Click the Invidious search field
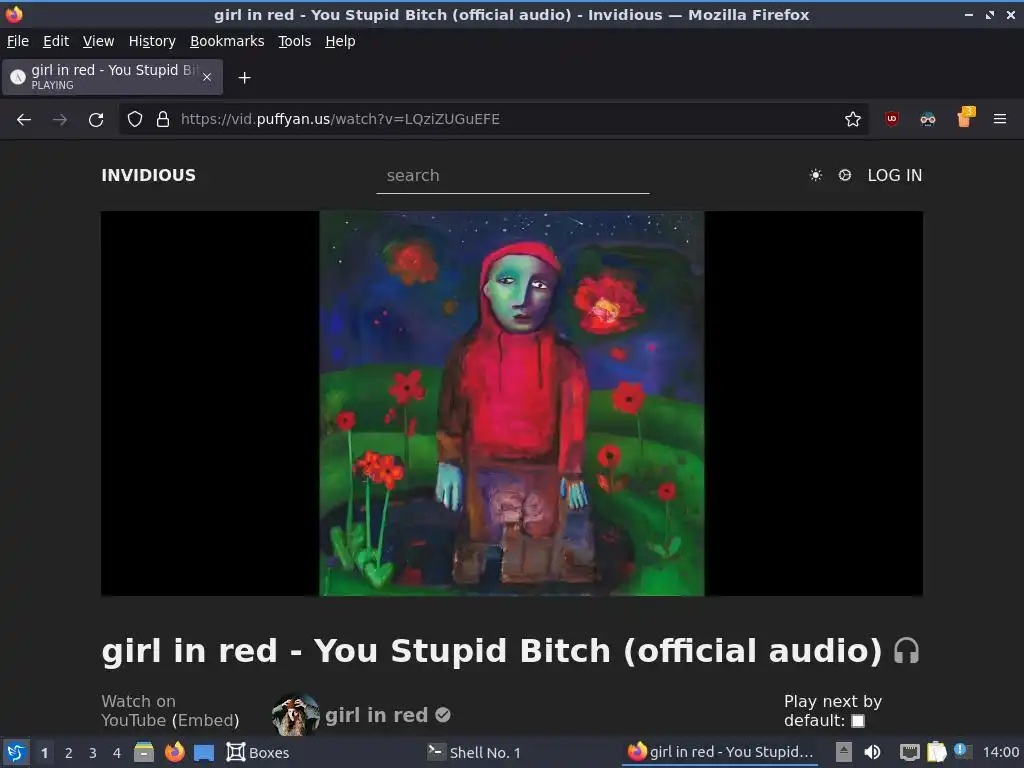1024x768 pixels. (x=513, y=176)
